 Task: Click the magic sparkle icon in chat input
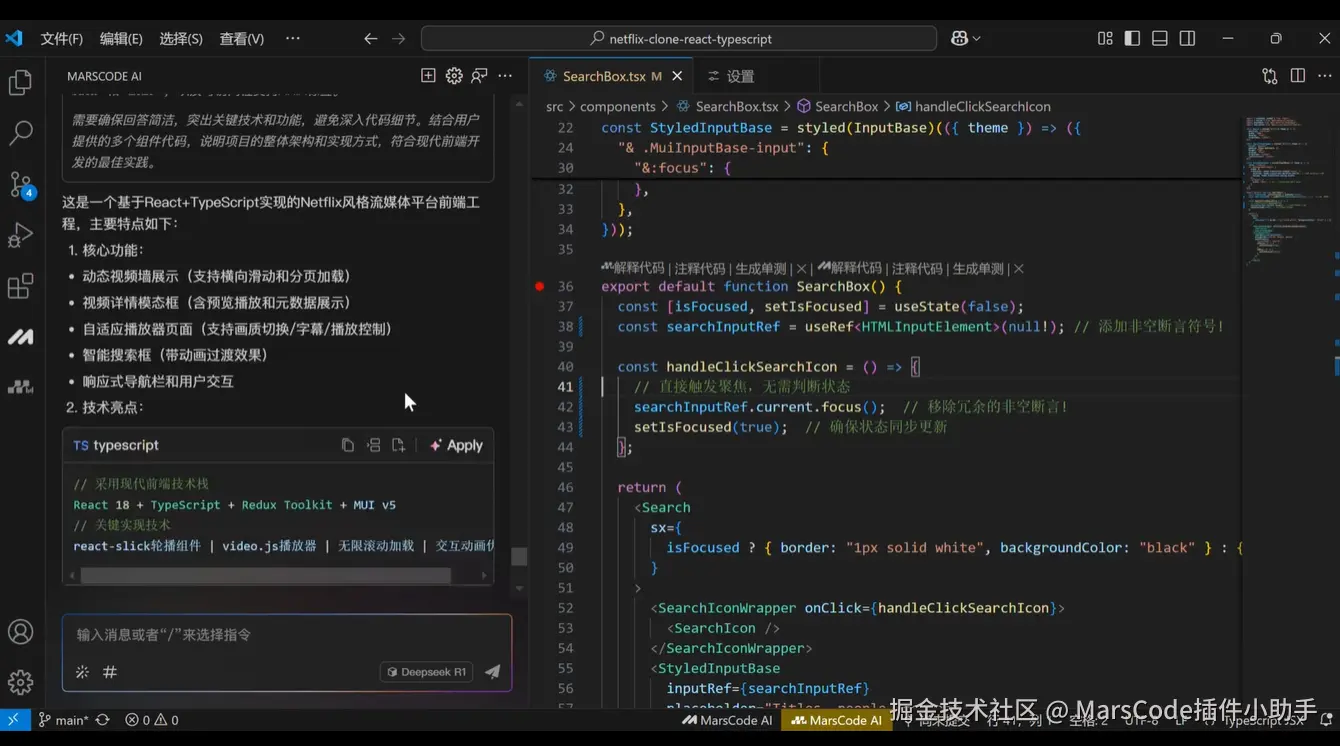tap(83, 672)
